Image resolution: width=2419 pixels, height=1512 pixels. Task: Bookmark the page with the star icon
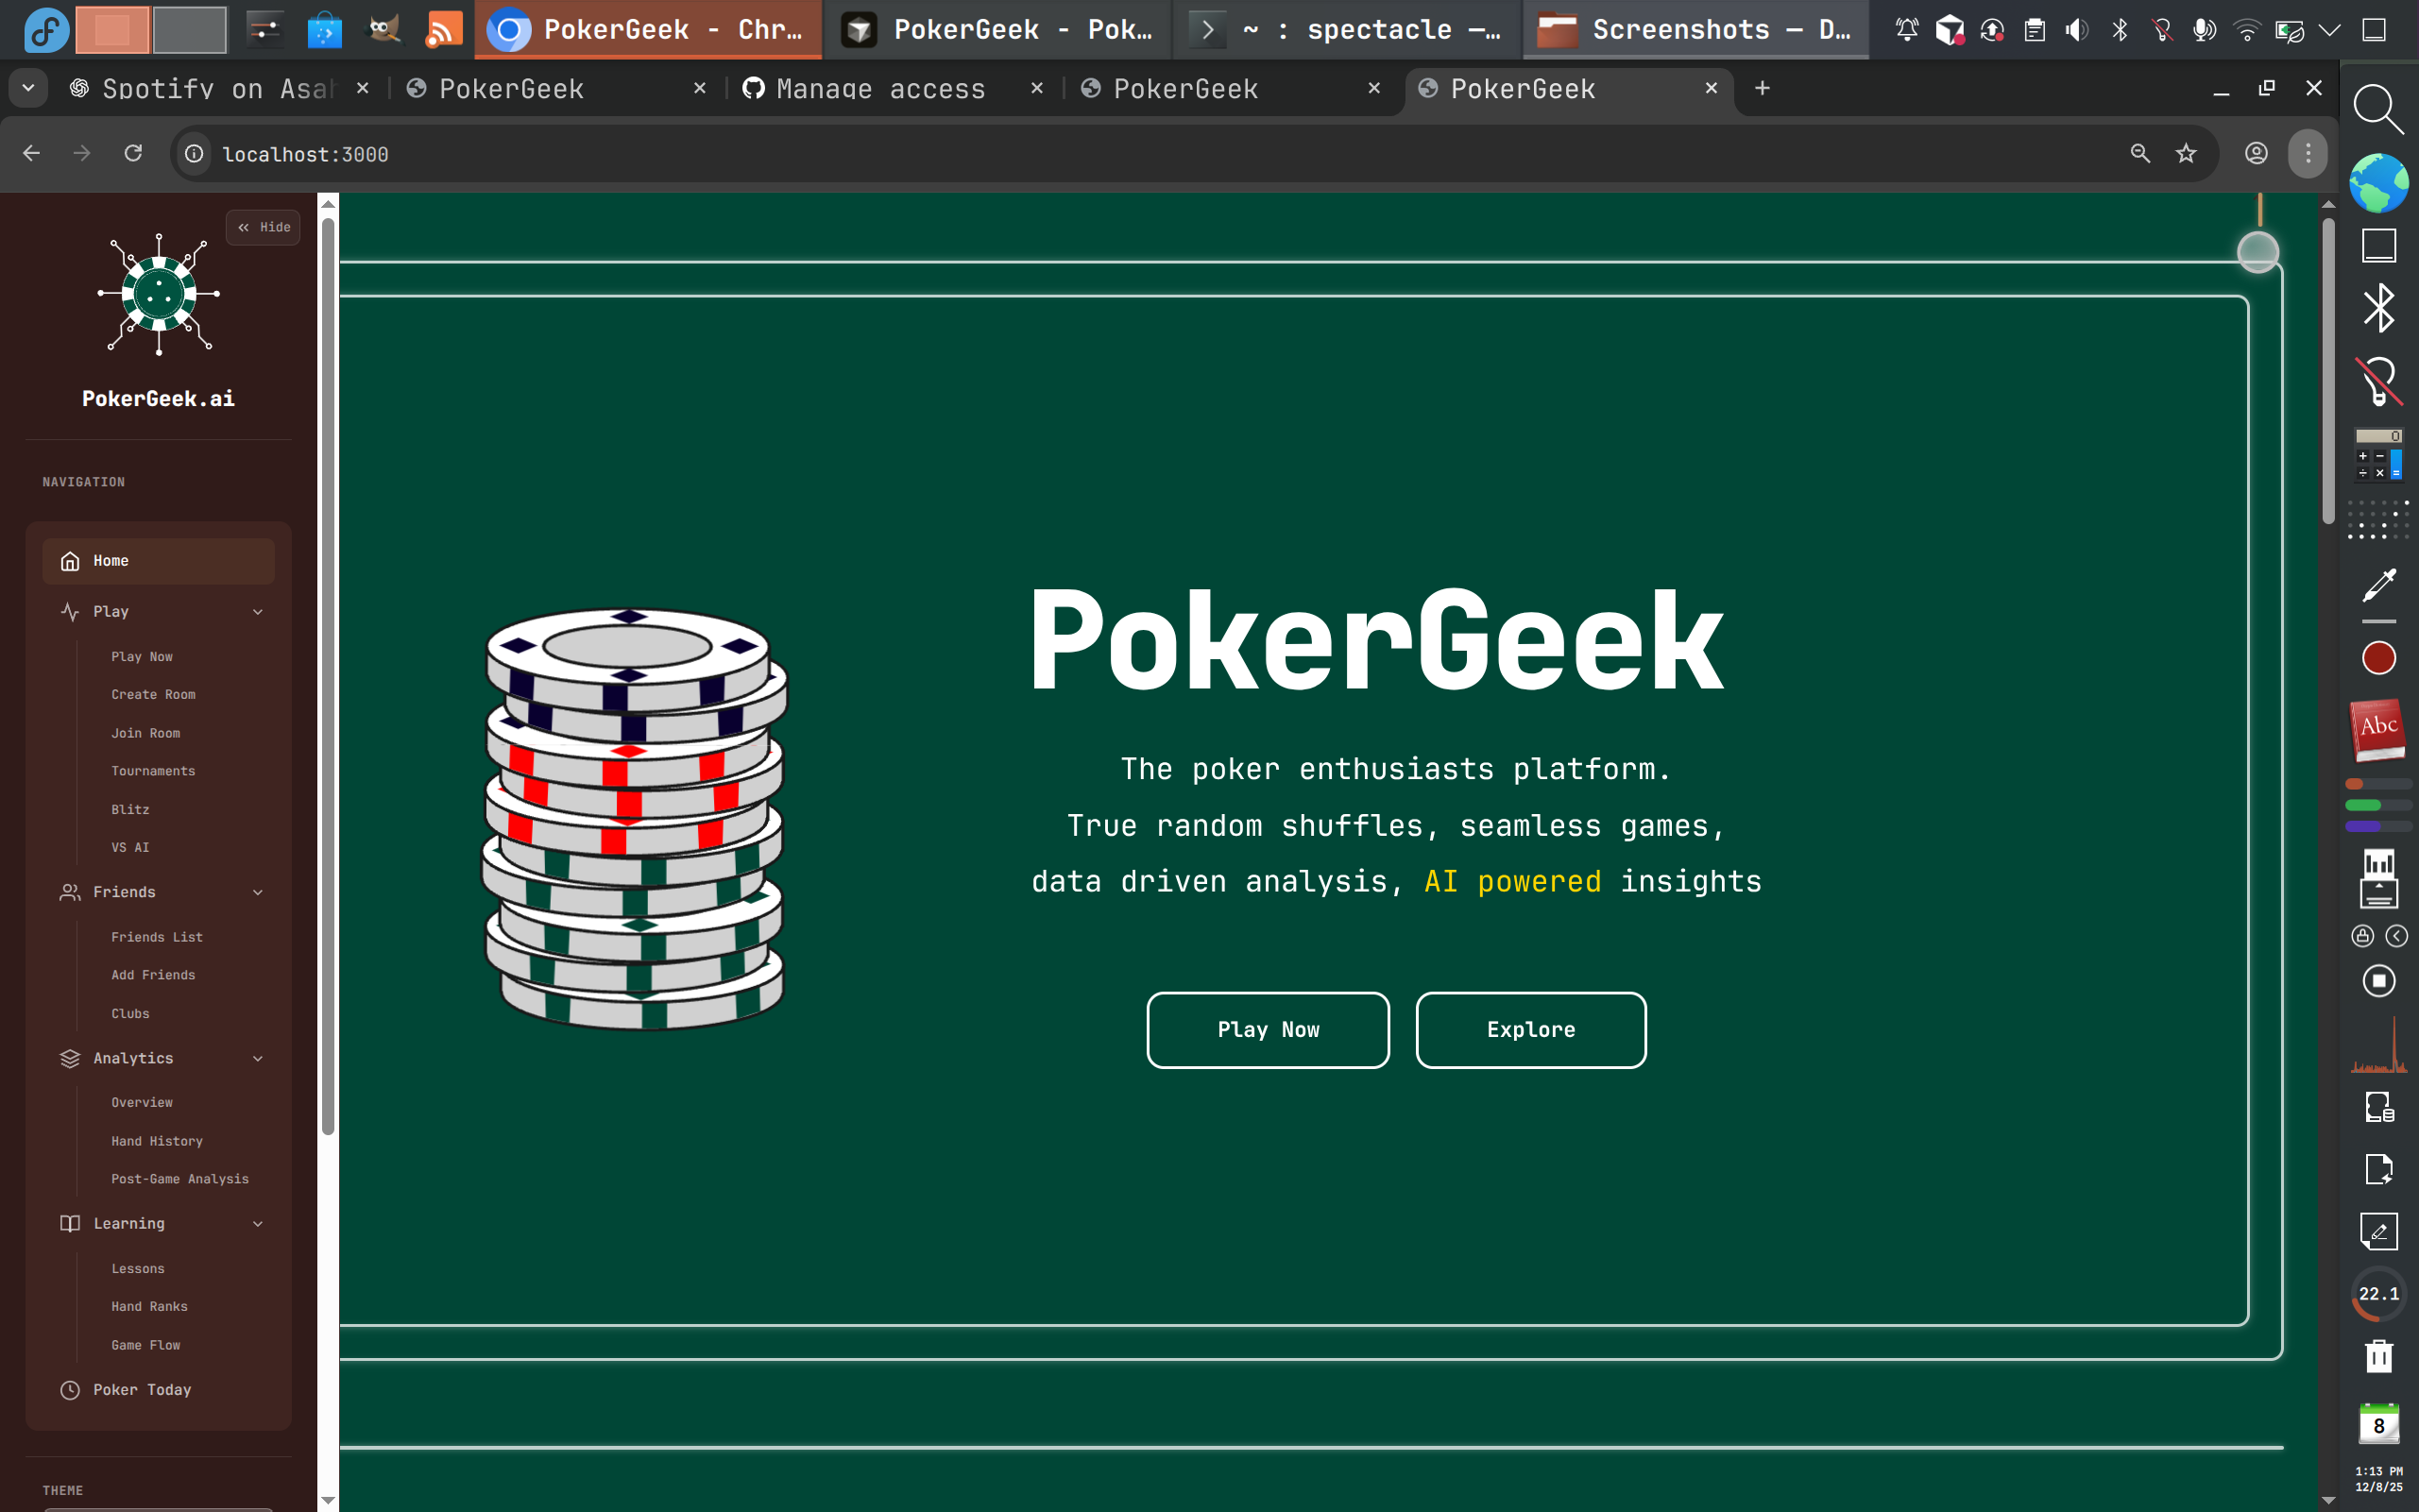(x=2185, y=153)
